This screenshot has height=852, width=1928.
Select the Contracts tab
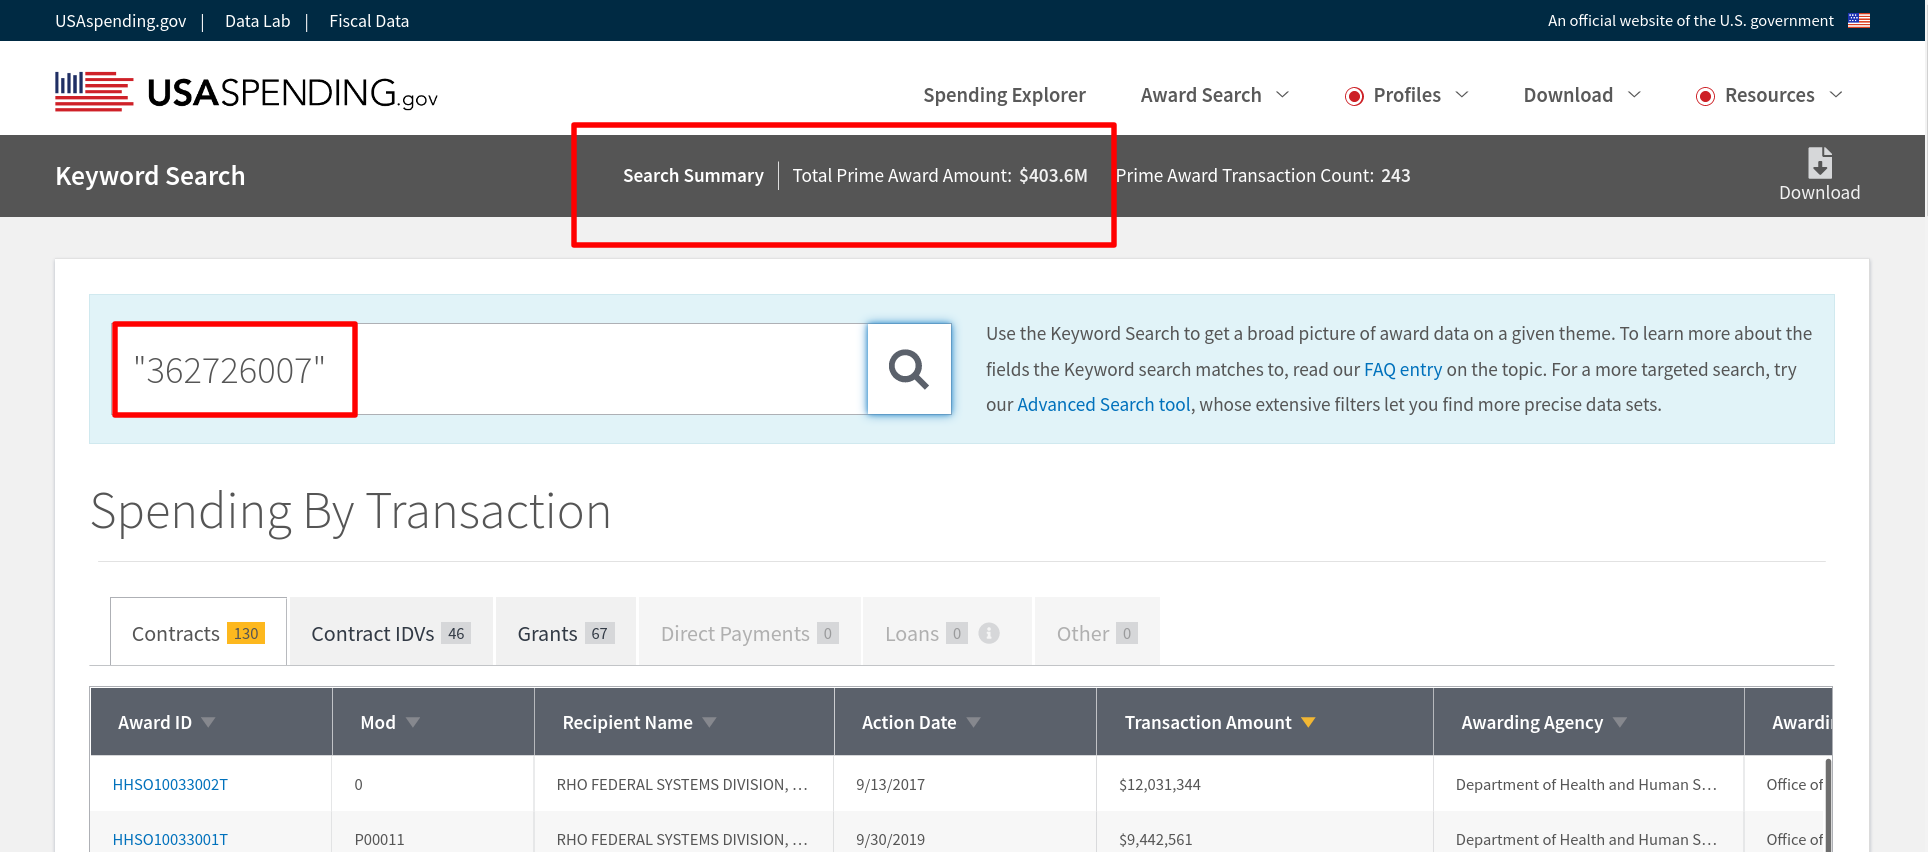(198, 632)
